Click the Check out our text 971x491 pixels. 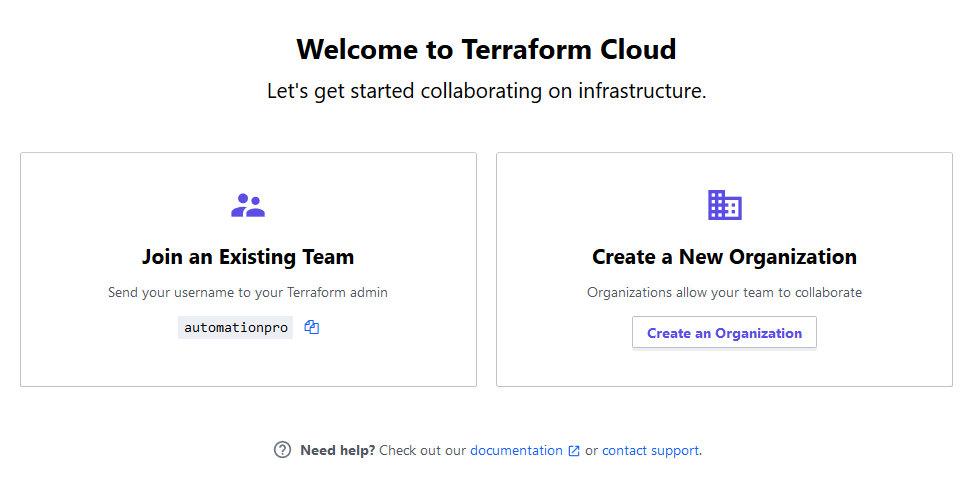(422, 450)
